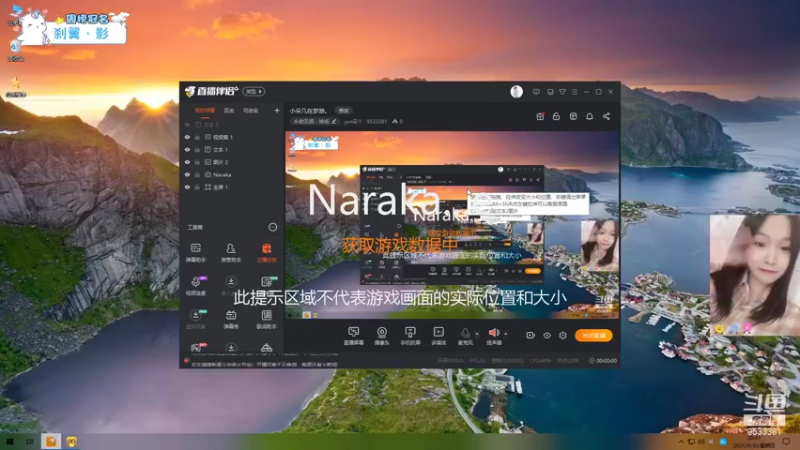Open the 歌词助手 tool icon

[266, 318]
